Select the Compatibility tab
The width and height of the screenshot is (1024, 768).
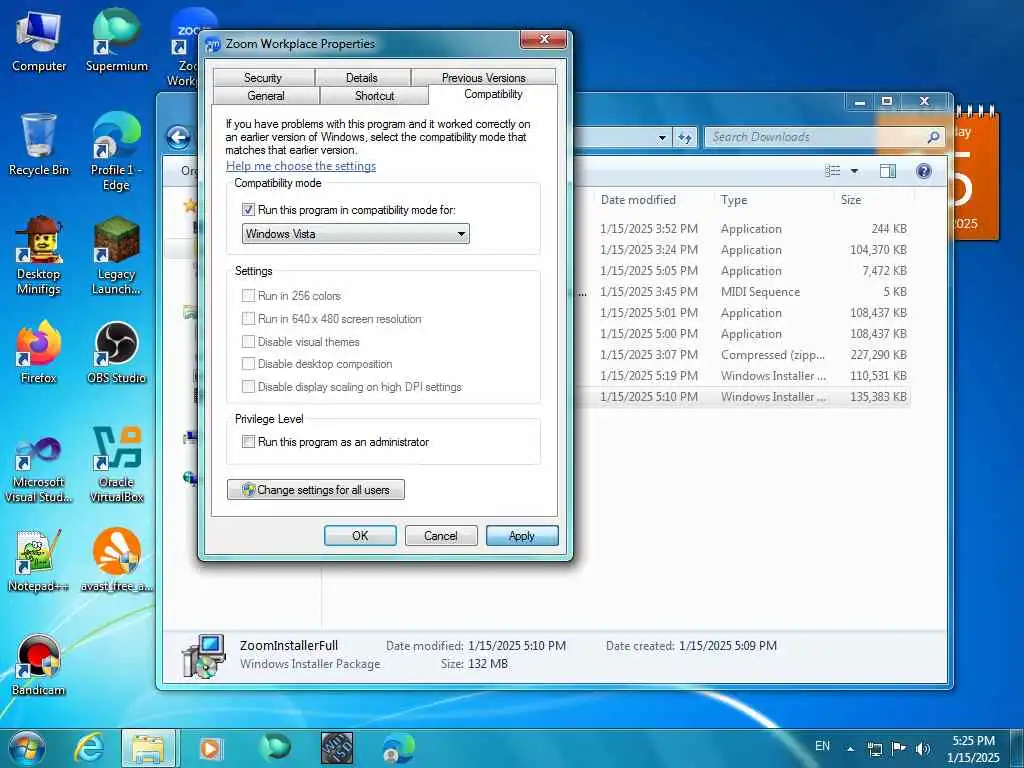coord(493,94)
